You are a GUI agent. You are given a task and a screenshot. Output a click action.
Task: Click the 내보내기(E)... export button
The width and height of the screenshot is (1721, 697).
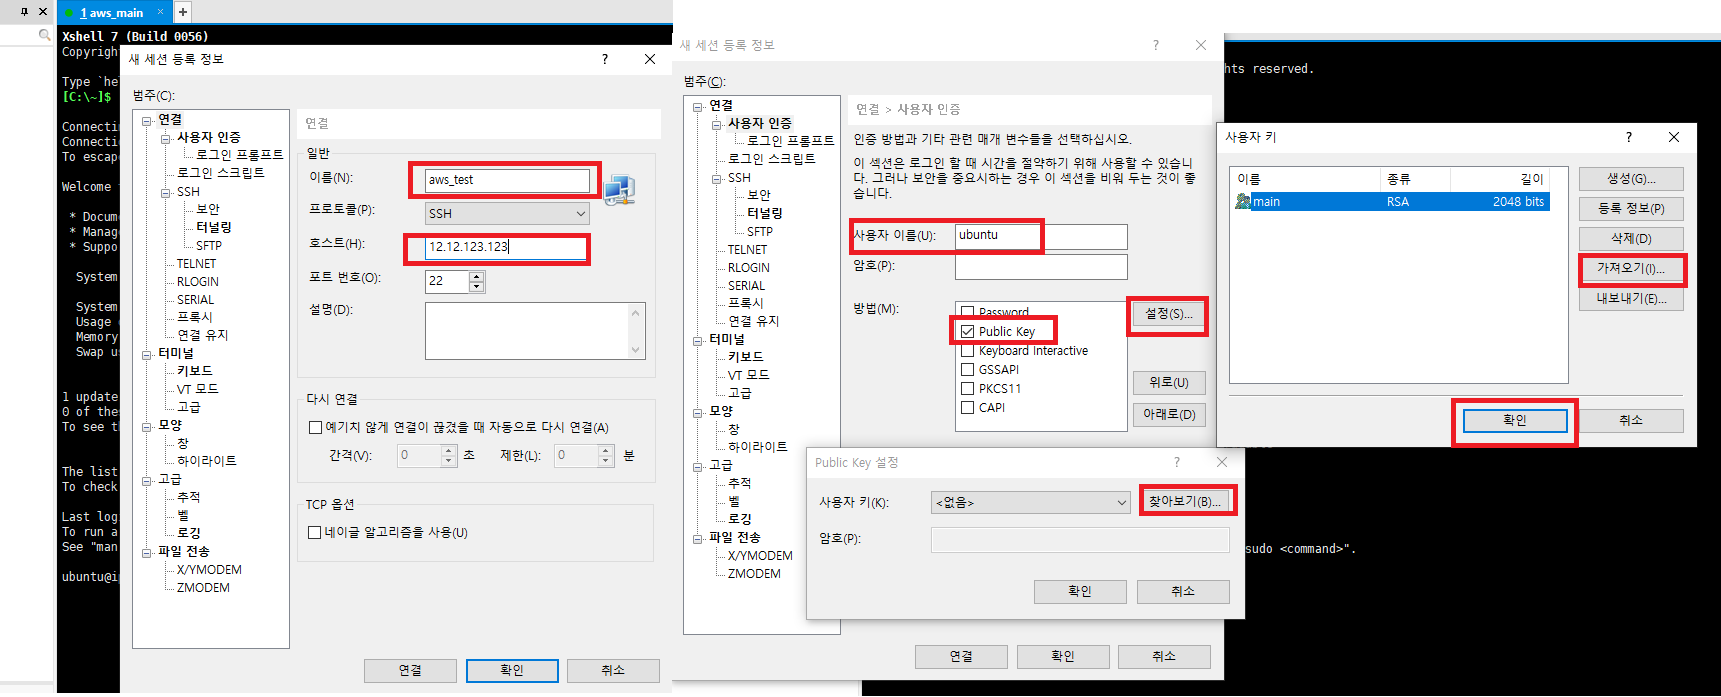tap(1631, 299)
